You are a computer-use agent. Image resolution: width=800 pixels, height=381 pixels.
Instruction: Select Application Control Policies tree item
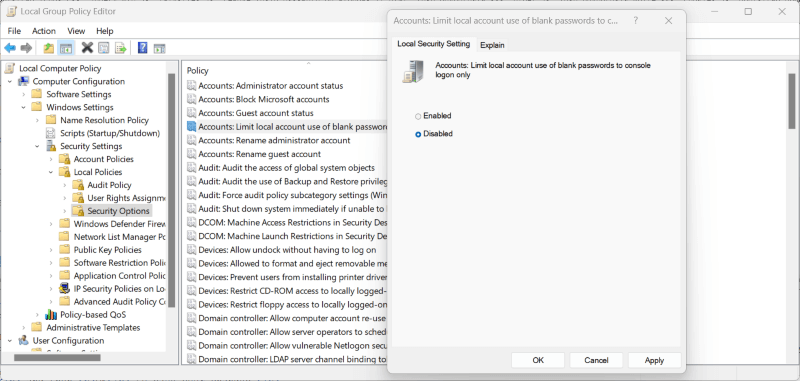(x=119, y=275)
